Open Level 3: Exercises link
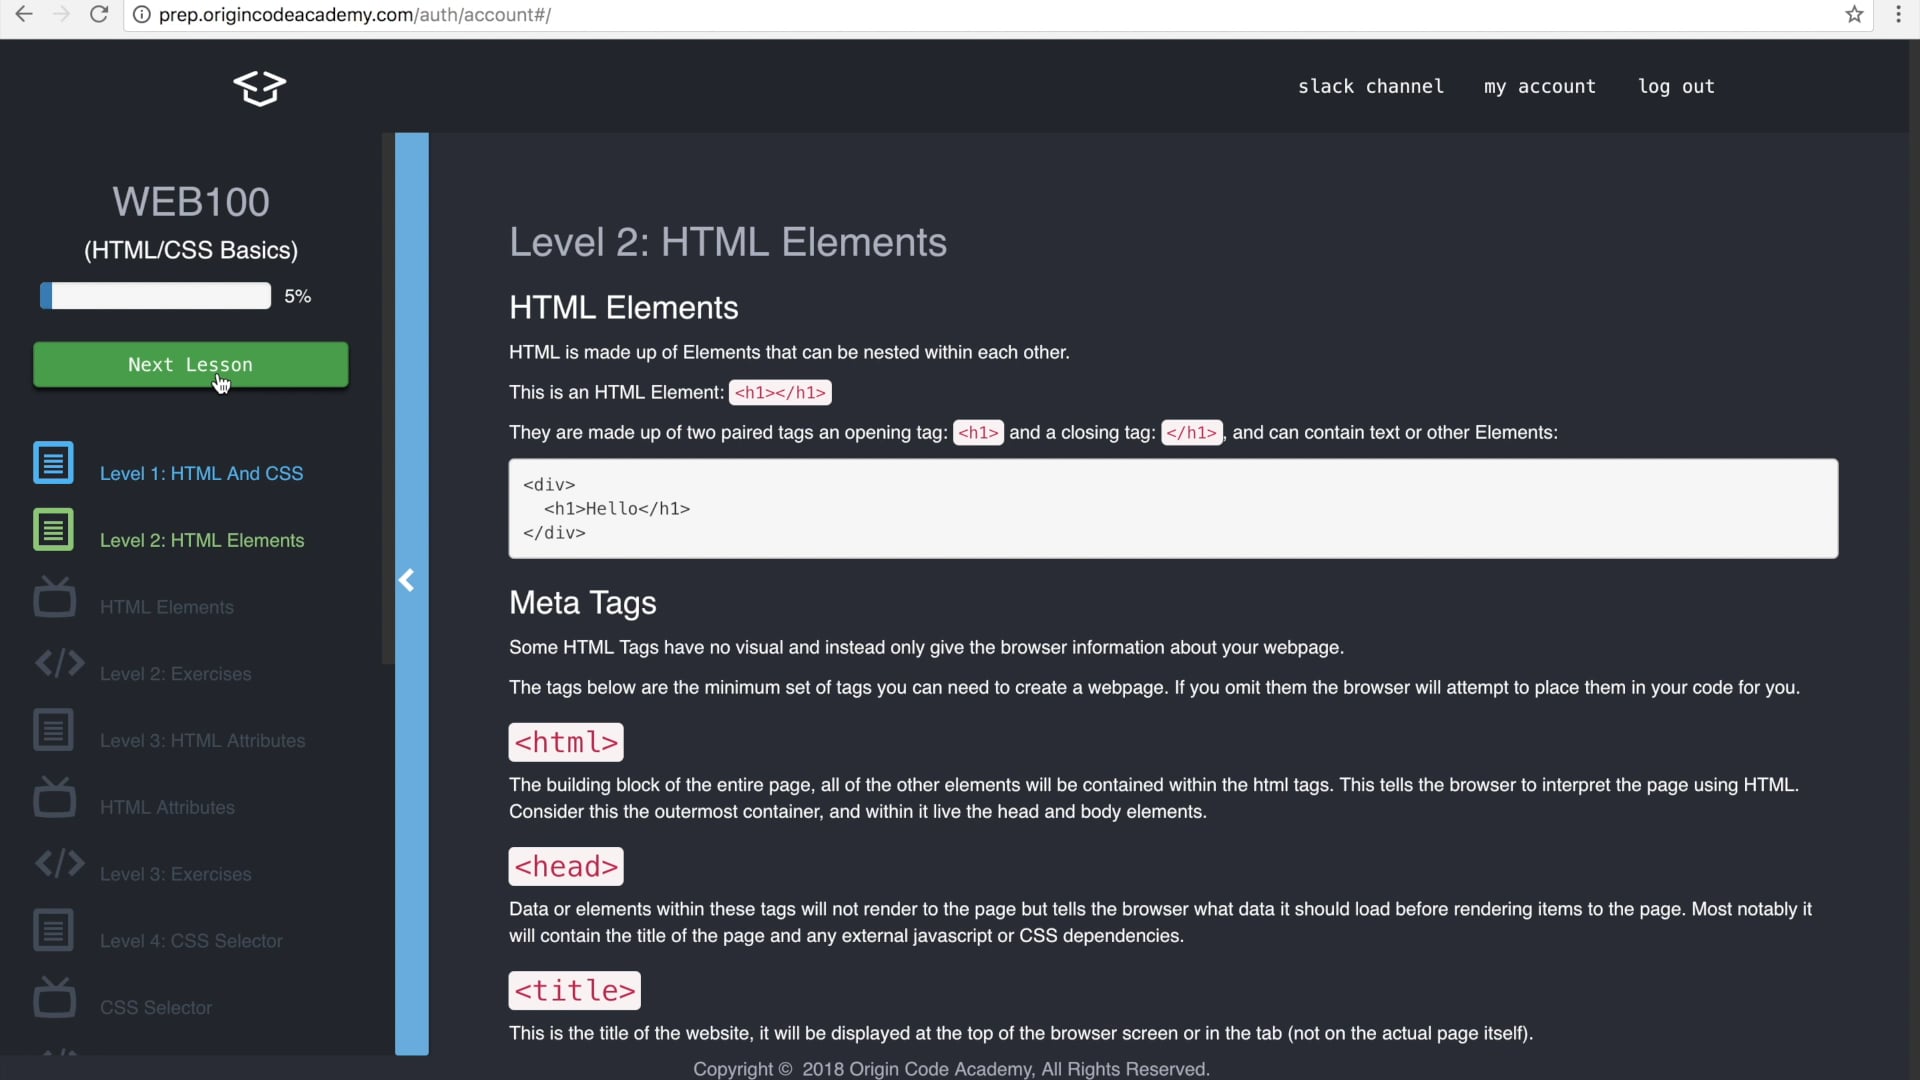 [176, 874]
